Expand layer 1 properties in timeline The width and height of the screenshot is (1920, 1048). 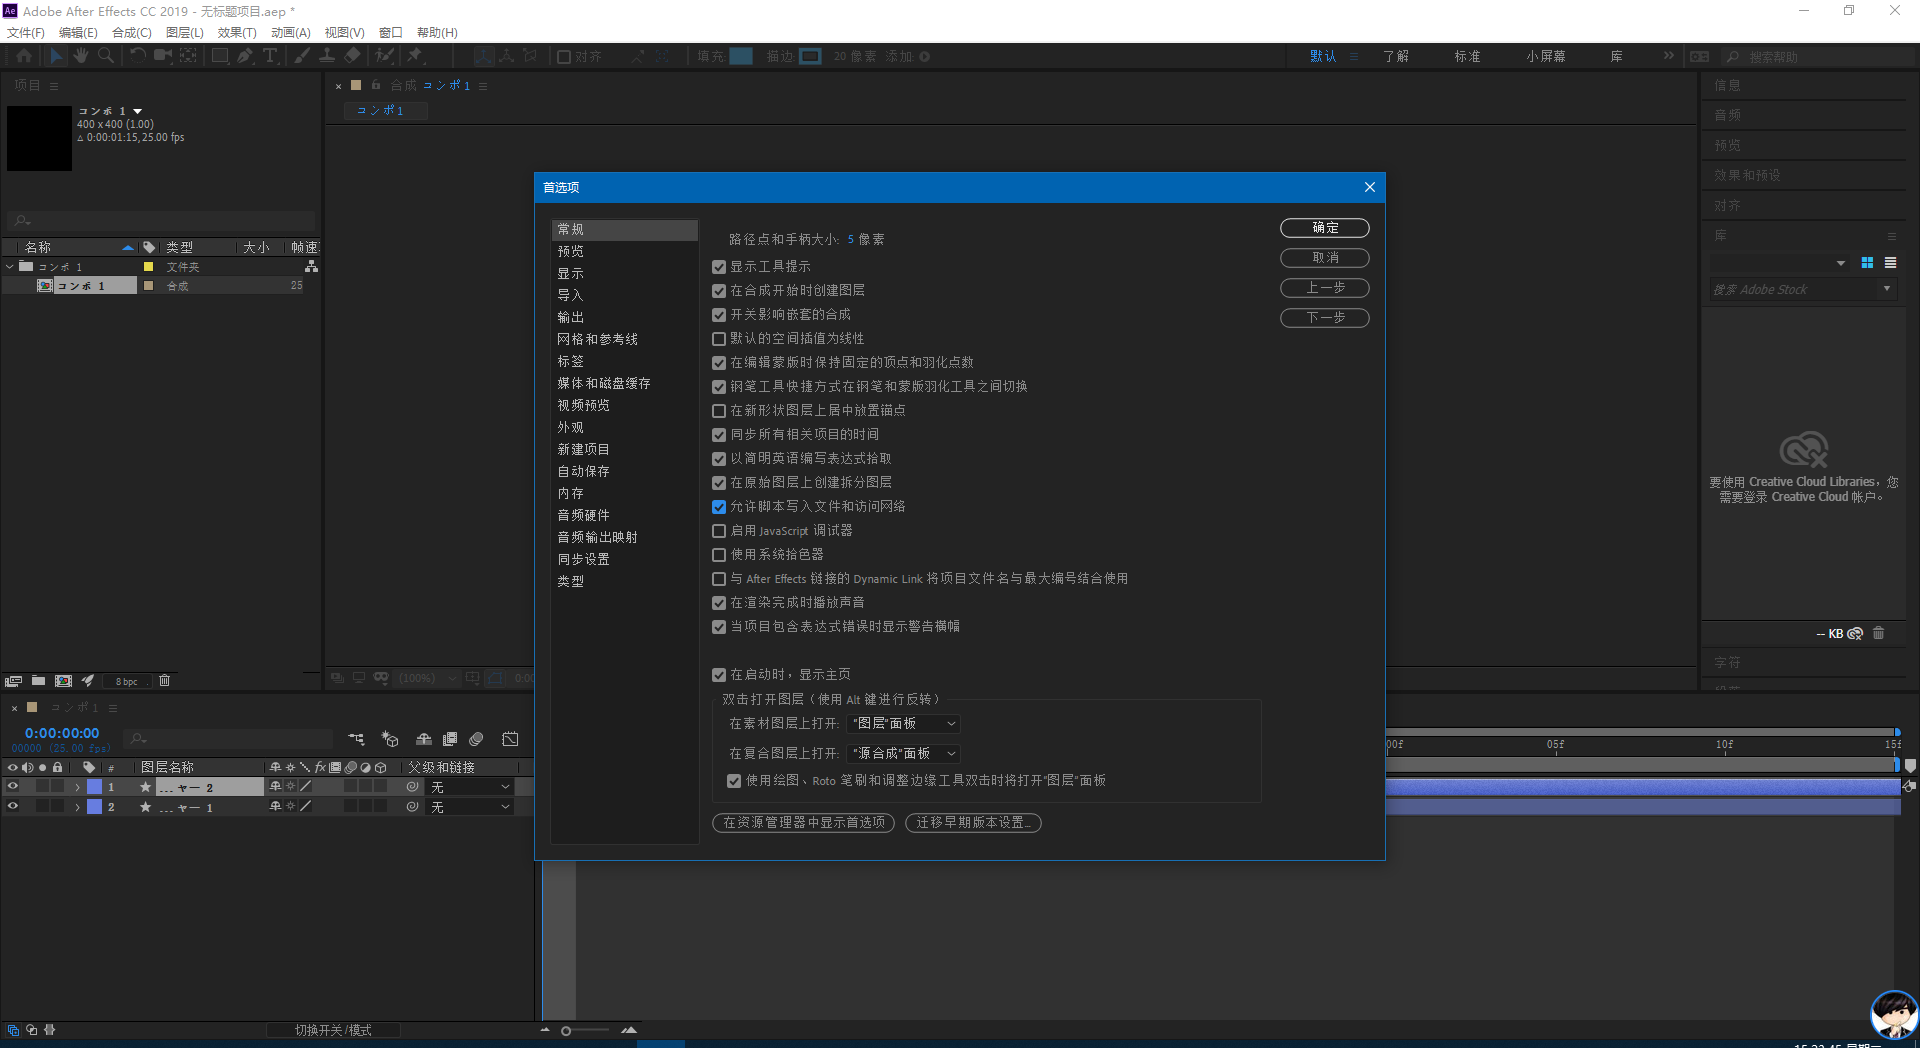coord(77,787)
